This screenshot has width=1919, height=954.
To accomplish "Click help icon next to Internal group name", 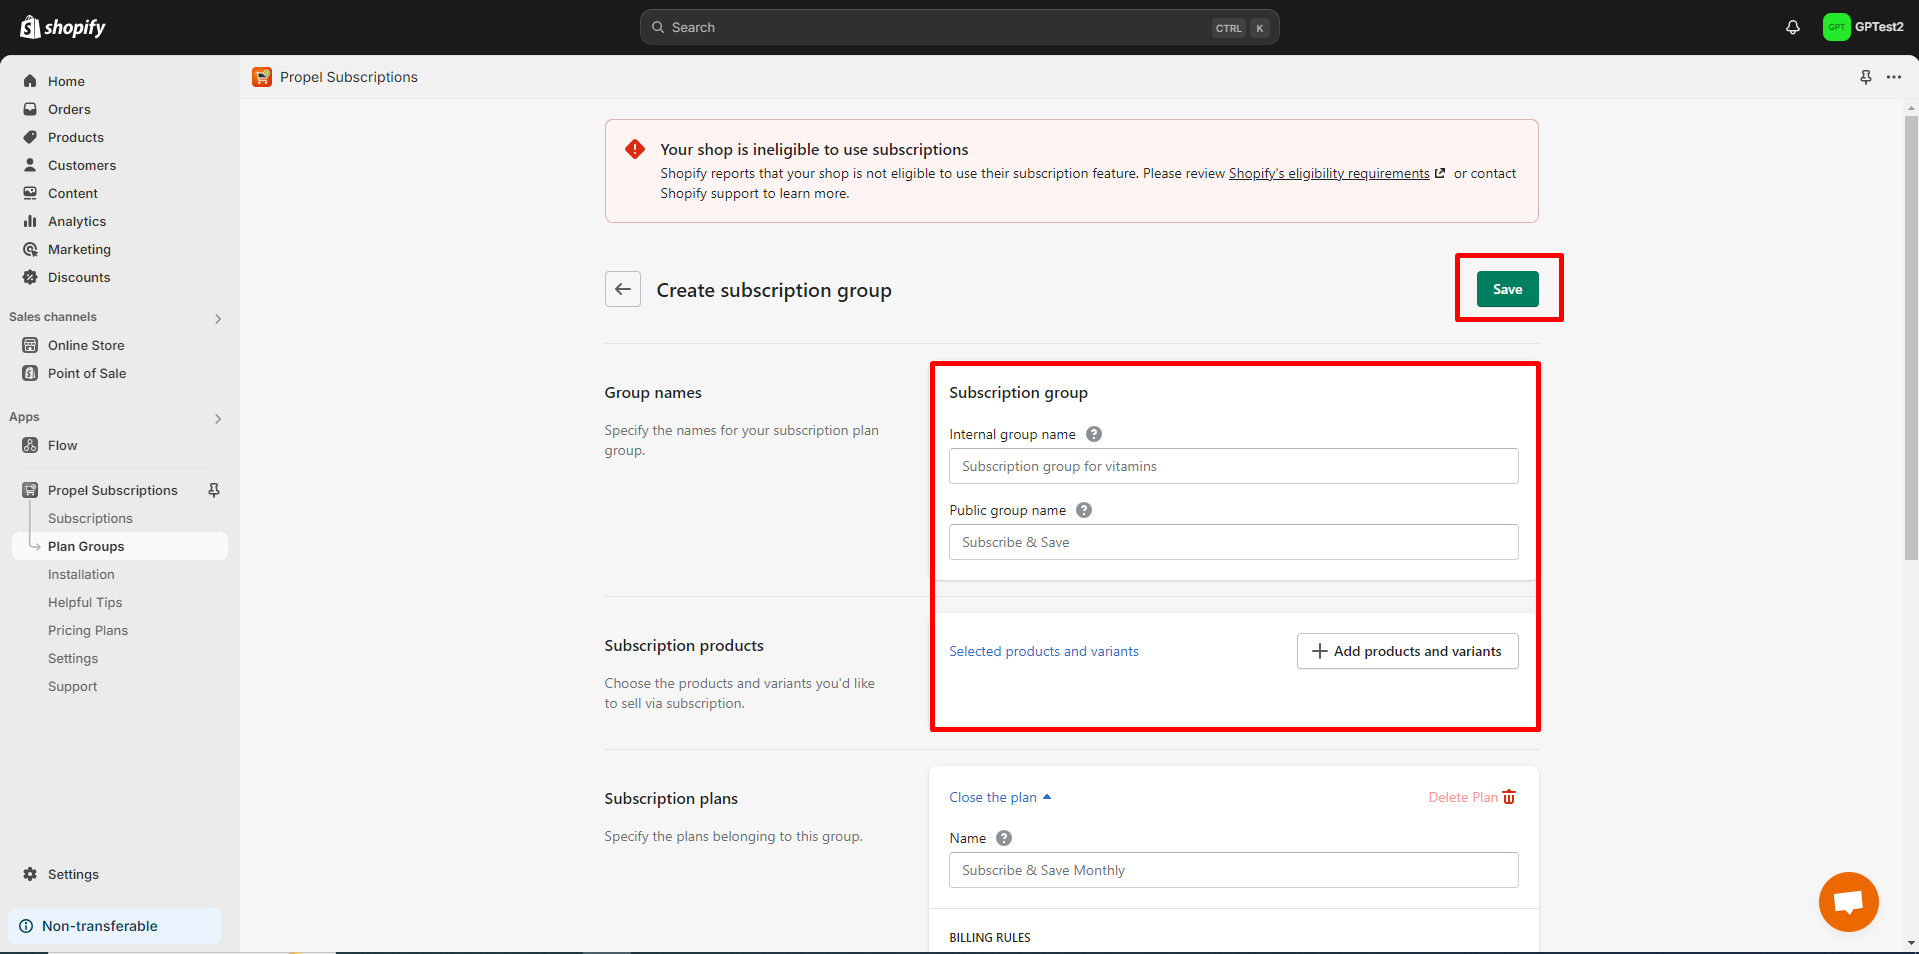I will [x=1094, y=434].
